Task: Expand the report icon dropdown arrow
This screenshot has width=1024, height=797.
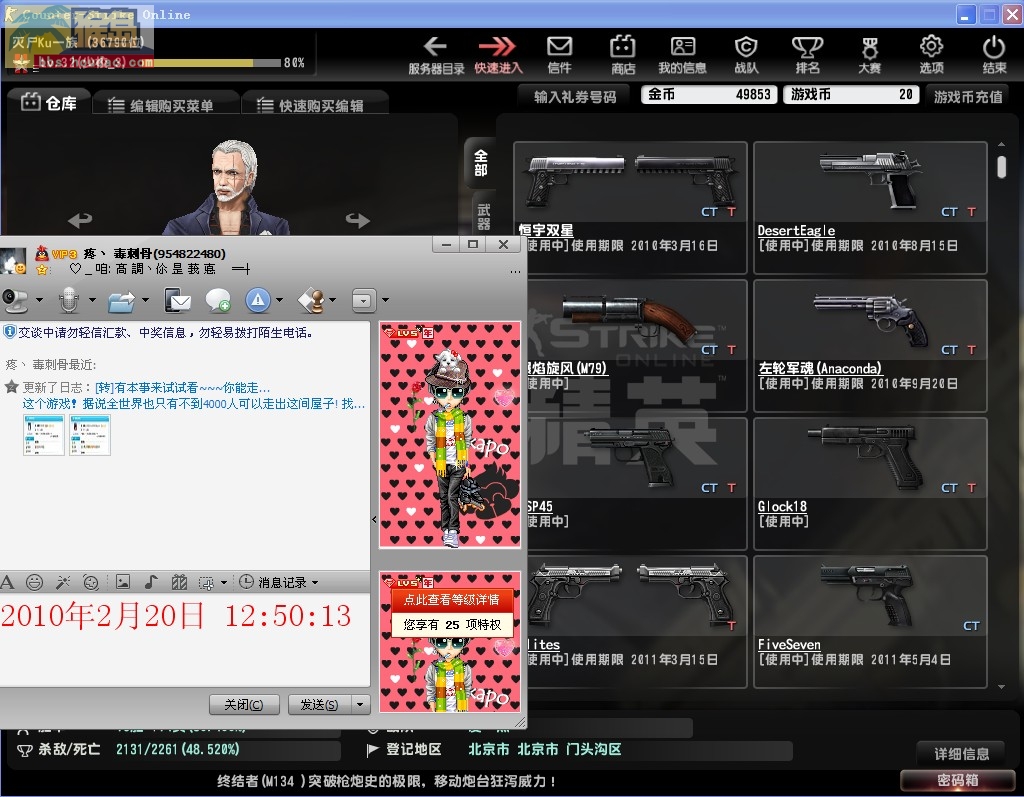Action: coord(280,300)
